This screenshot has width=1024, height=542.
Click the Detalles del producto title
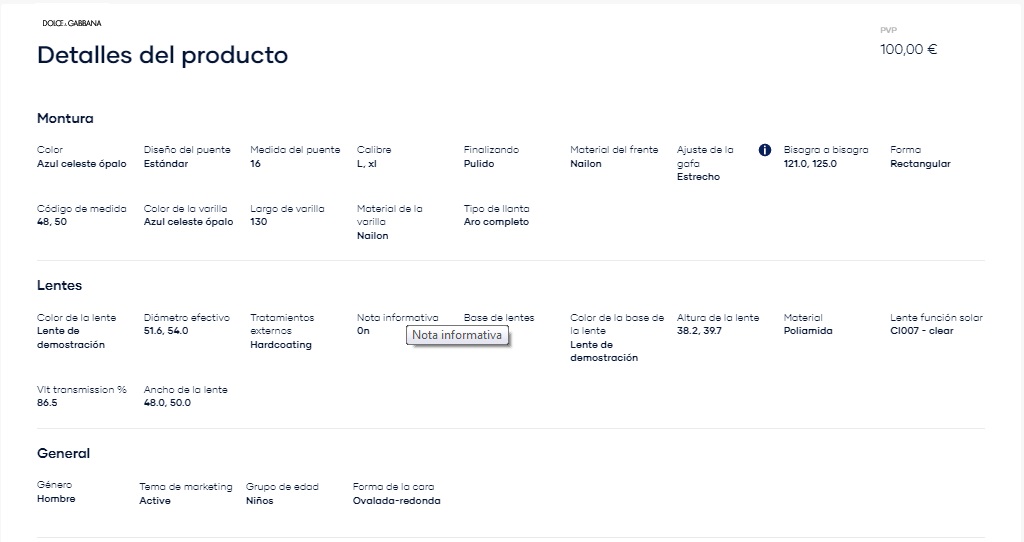pyautogui.click(x=163, y=55)
